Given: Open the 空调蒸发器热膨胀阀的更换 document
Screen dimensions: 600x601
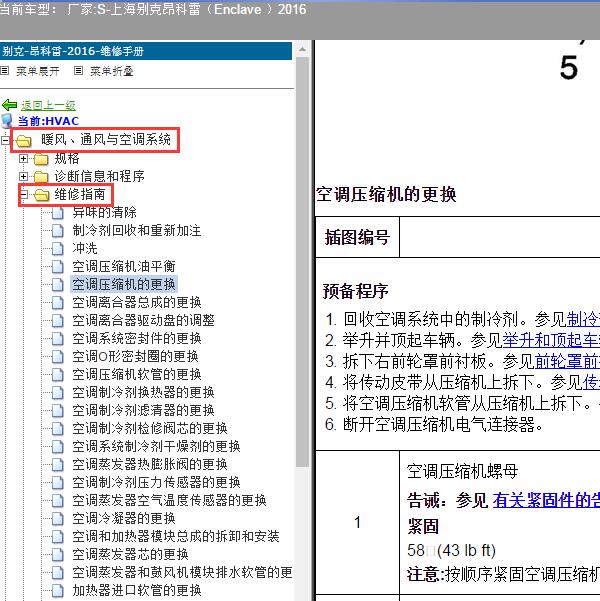Looking at the screenshot, I should click(x=150, y=464).
